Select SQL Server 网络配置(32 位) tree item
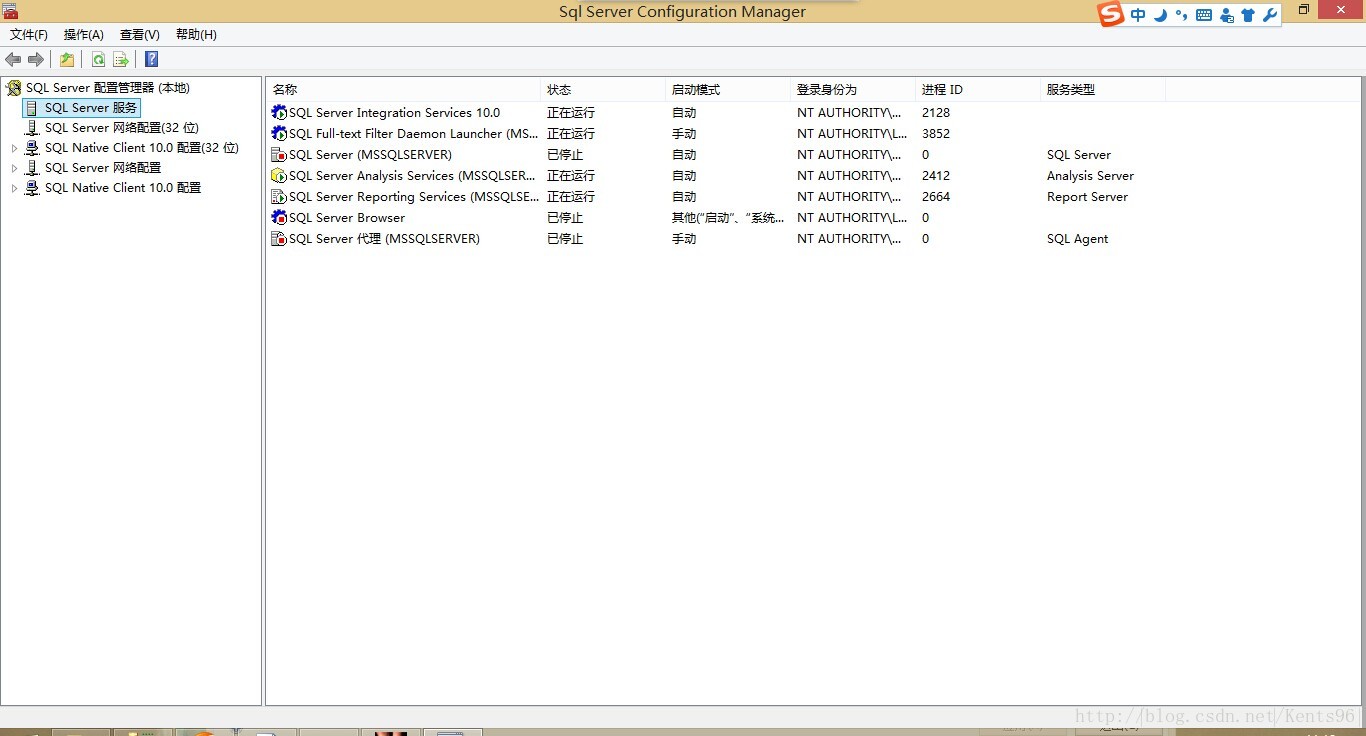Viewport: 1366px width, 736px height. [x=122, y=128]
